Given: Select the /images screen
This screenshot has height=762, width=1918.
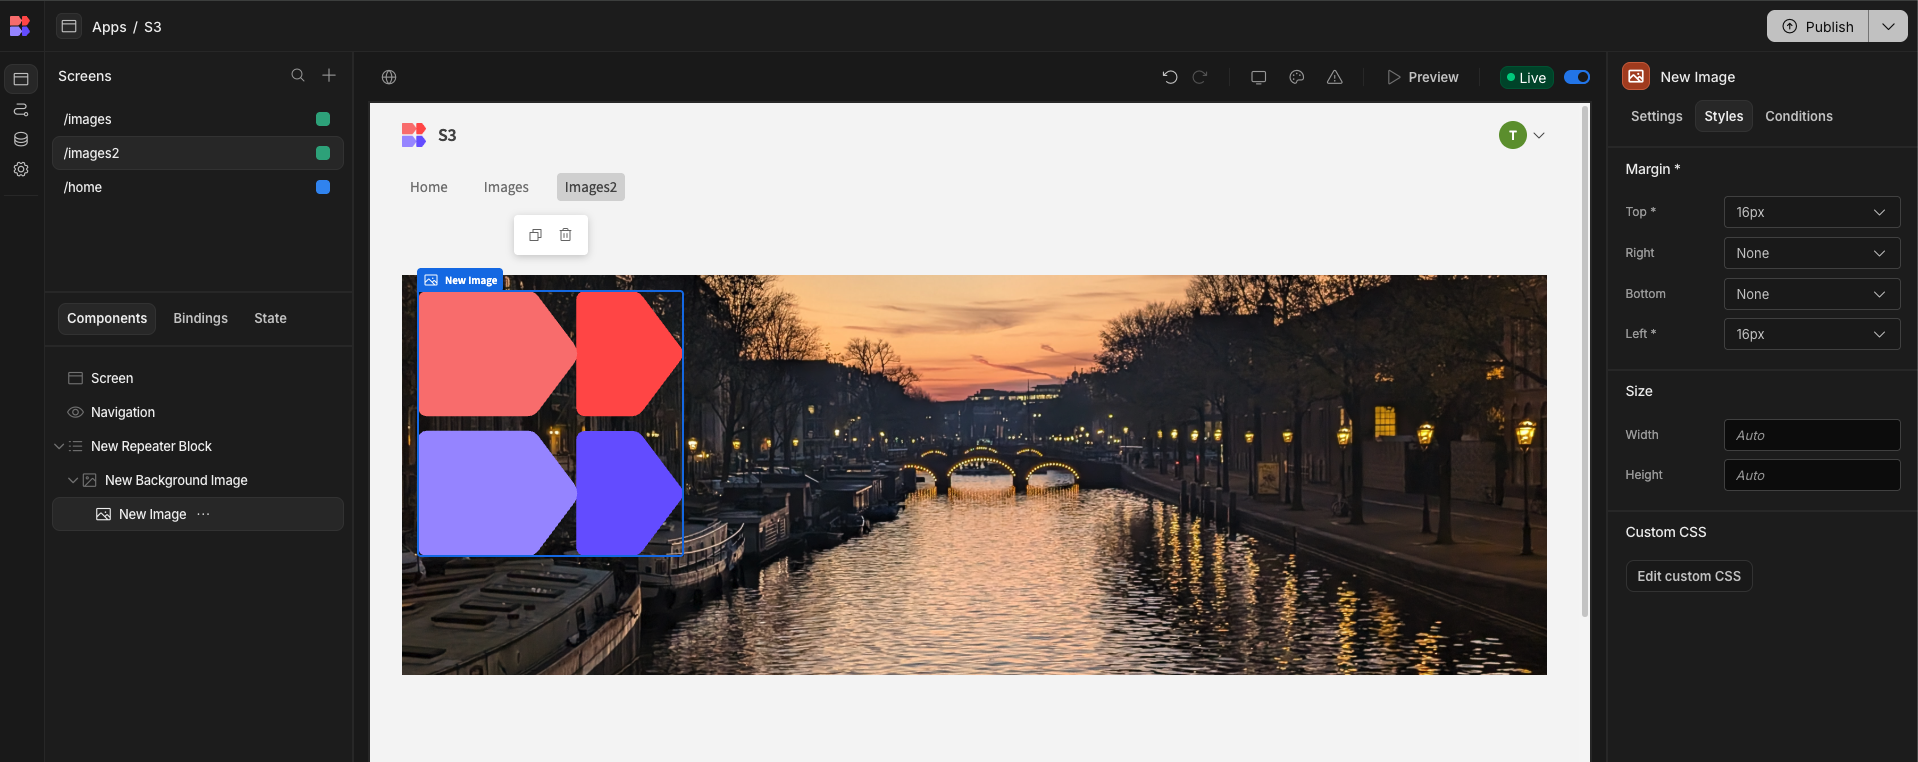Looking at the screenshot, I should point(198,119).
